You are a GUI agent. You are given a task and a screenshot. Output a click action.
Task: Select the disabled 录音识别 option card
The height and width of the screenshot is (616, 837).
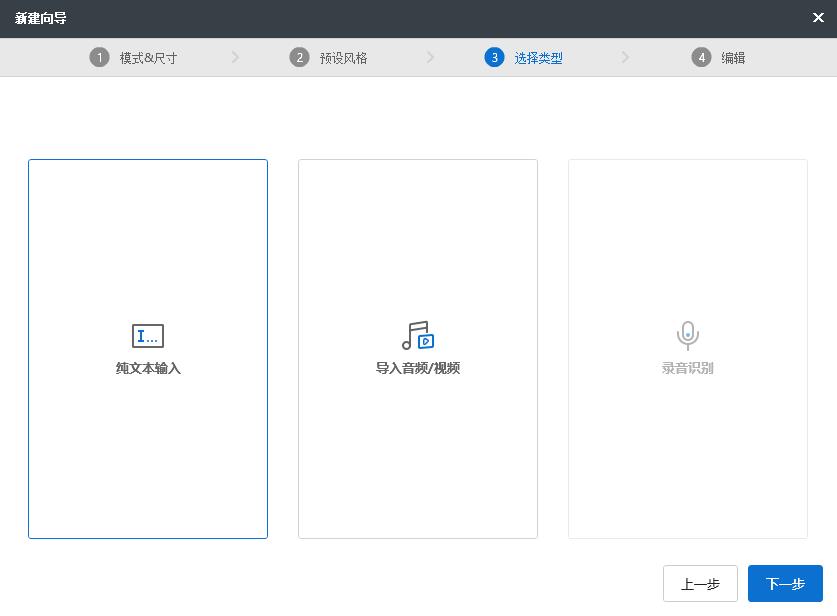(x=687, y=349)
